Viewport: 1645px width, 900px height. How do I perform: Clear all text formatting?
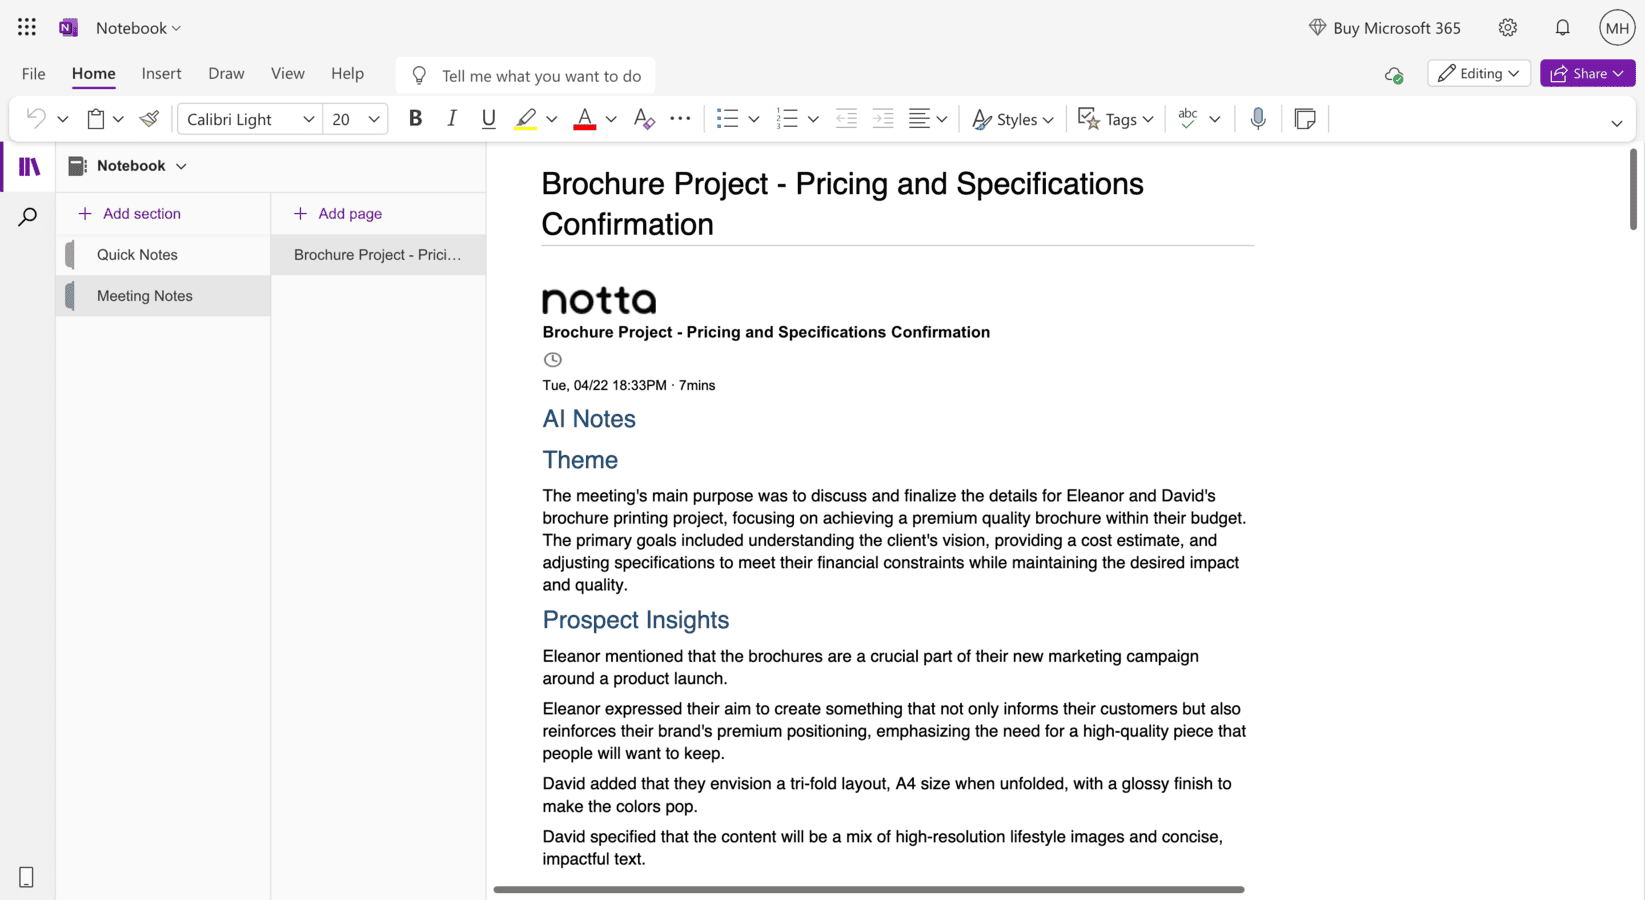[x=644, y=119]
